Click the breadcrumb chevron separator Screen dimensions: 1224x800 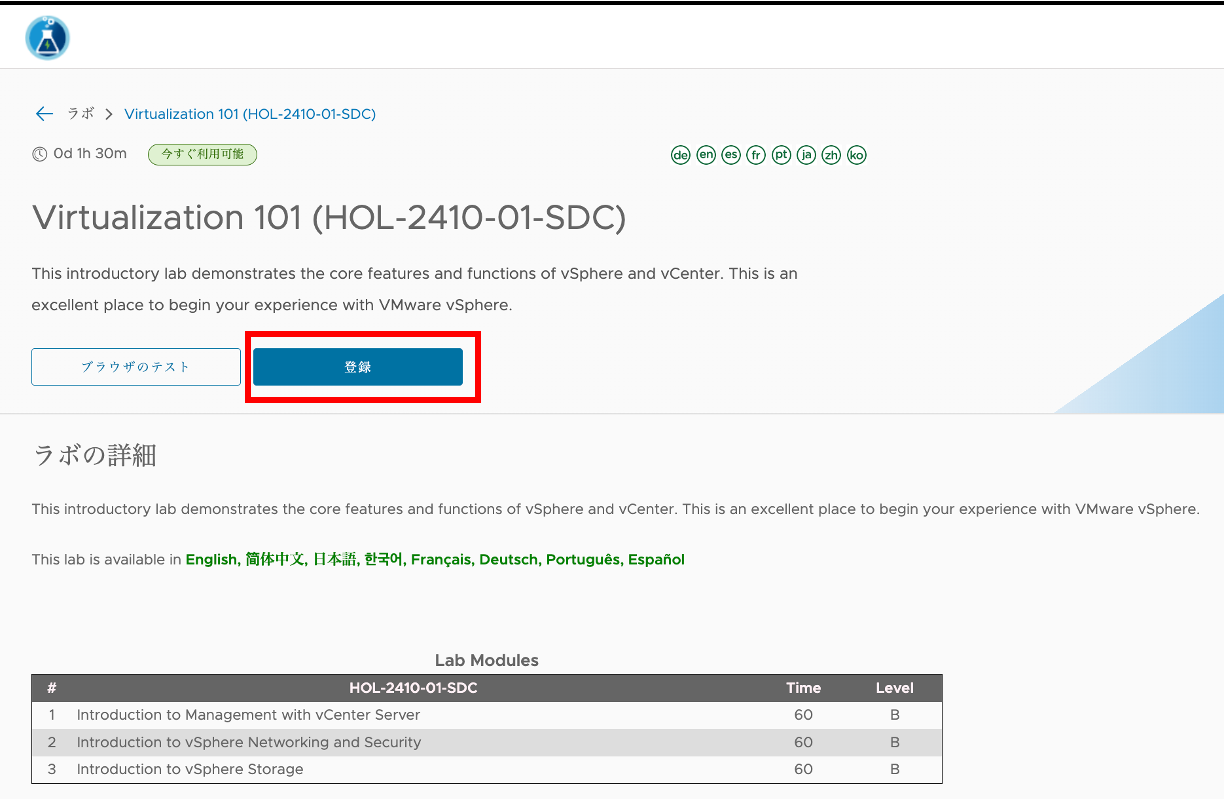109,114
